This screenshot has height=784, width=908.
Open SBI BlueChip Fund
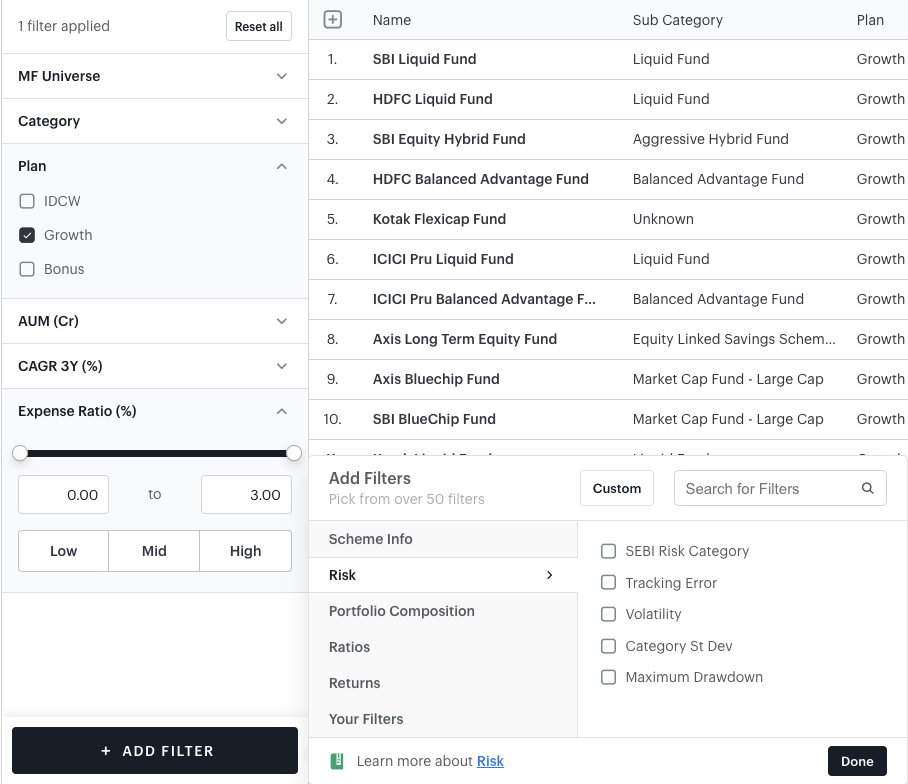(x=434, y=419)
